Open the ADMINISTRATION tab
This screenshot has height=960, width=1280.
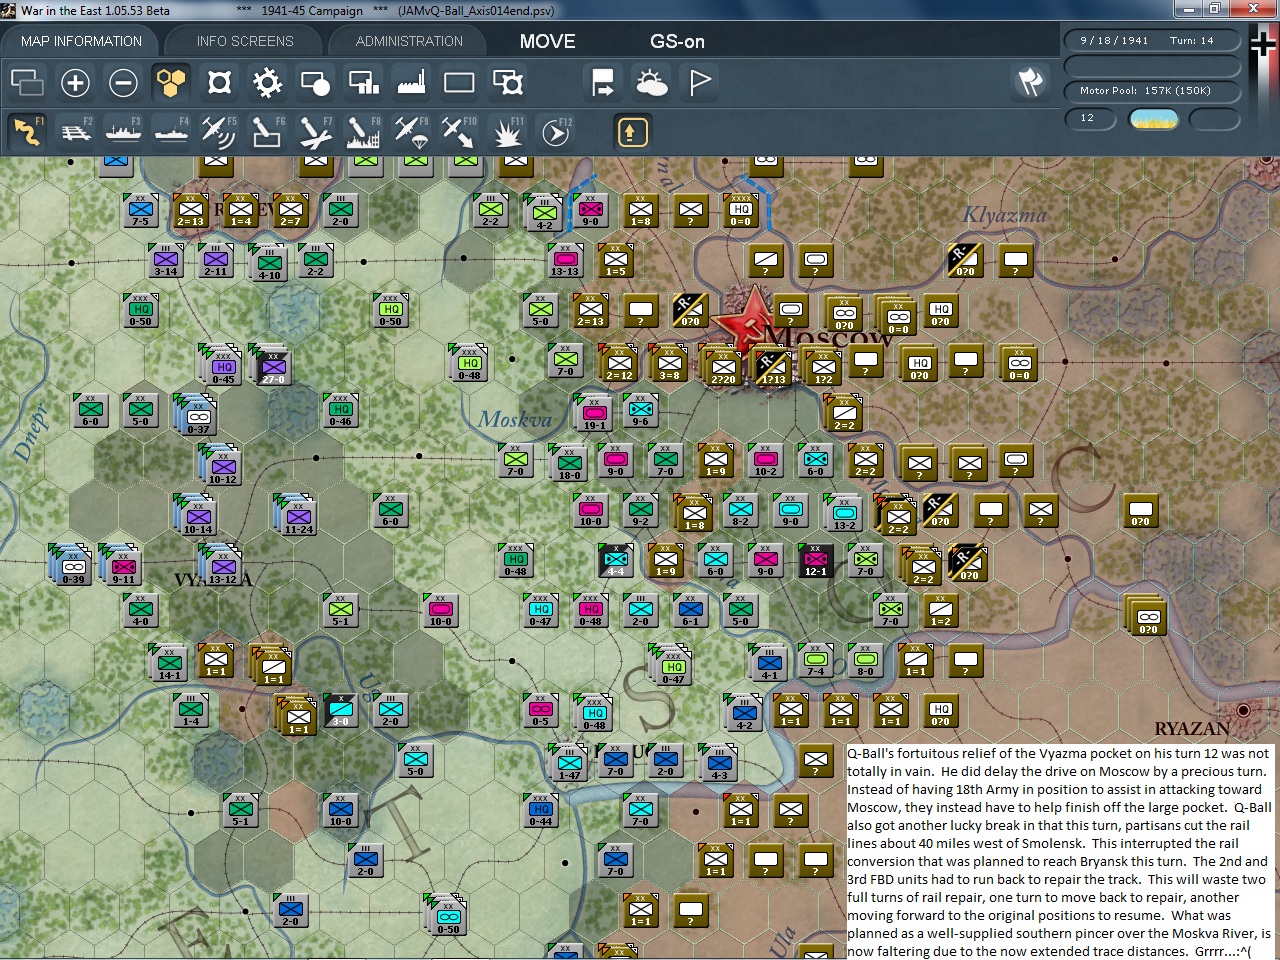409,41
